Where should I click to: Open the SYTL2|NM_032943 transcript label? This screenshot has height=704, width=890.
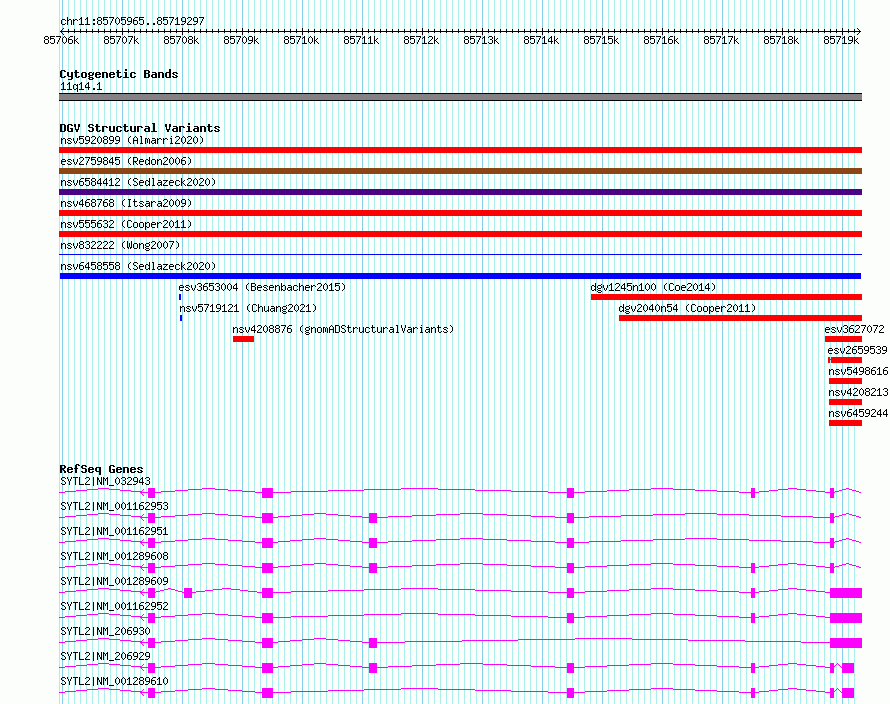coord(106,481)
